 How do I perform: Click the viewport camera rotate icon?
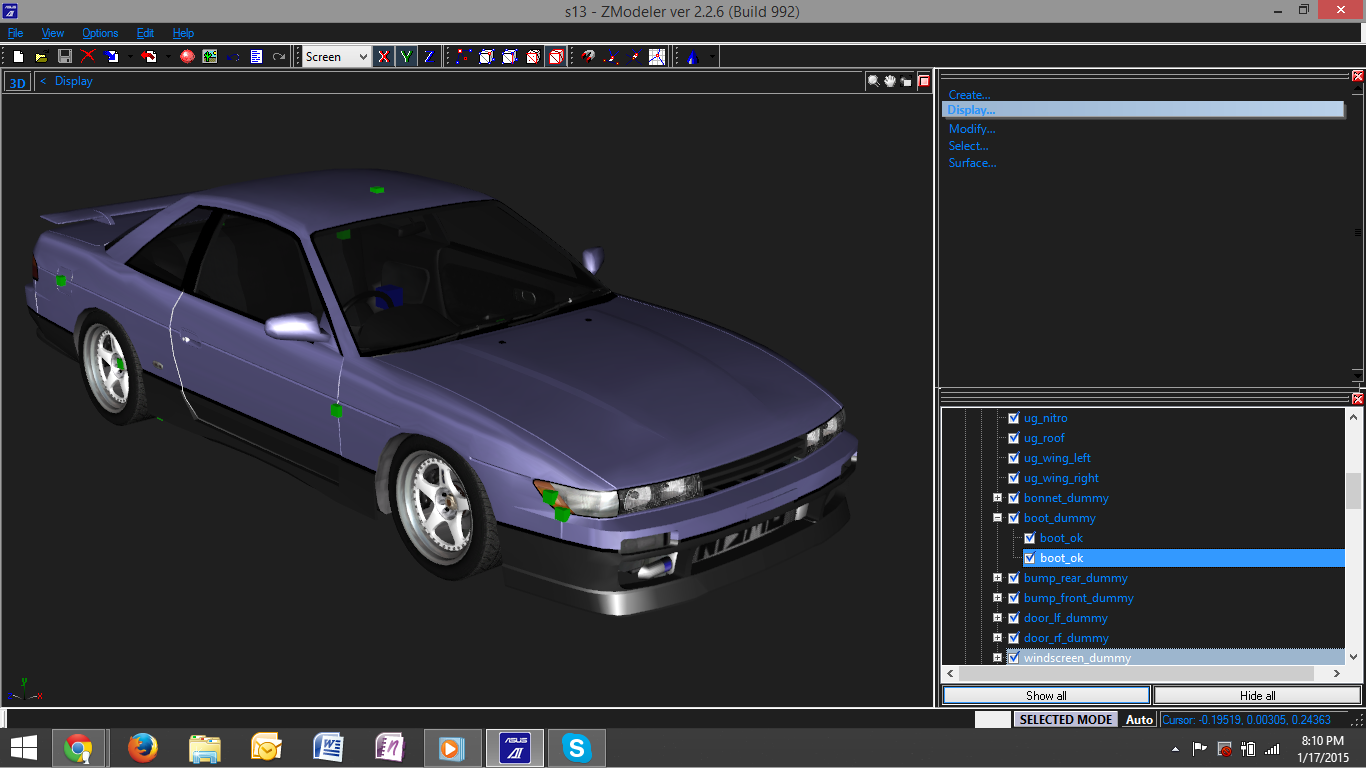906,82
